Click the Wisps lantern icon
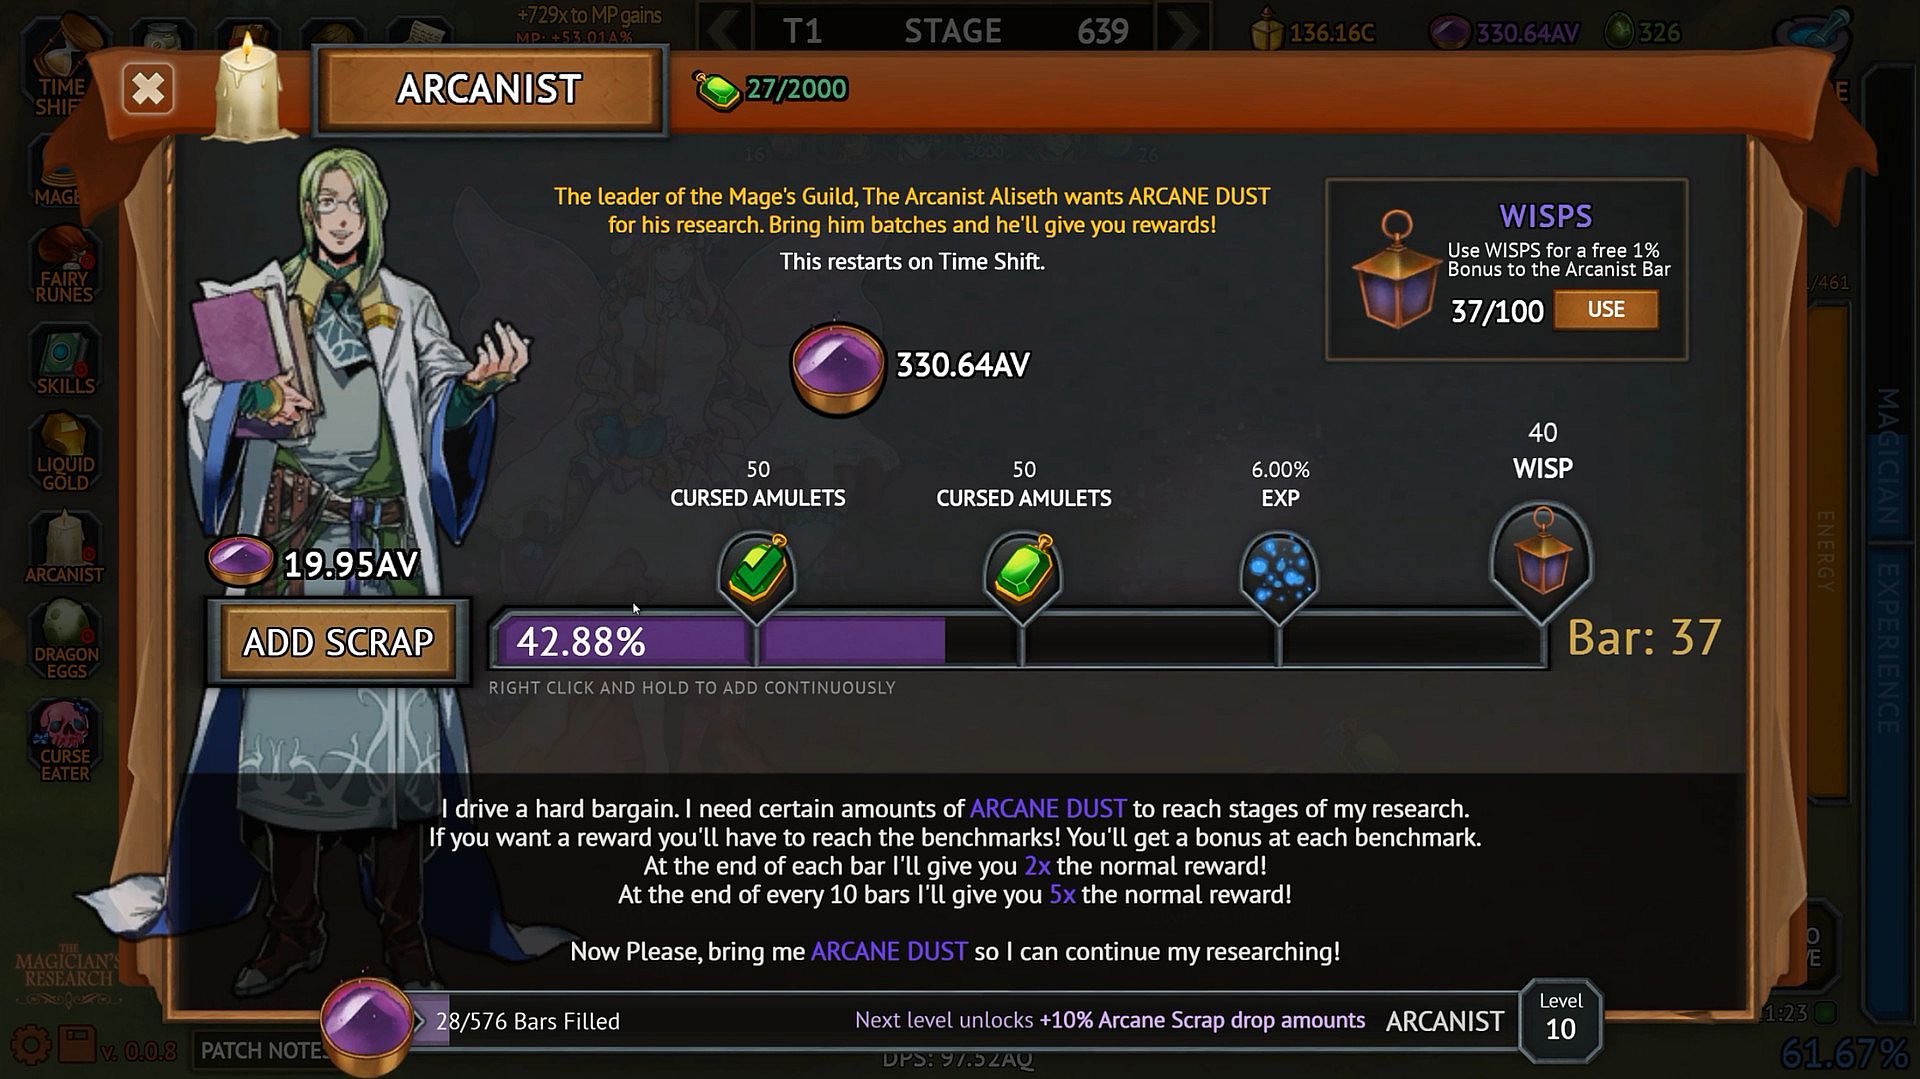 [x=1394, y=270]
